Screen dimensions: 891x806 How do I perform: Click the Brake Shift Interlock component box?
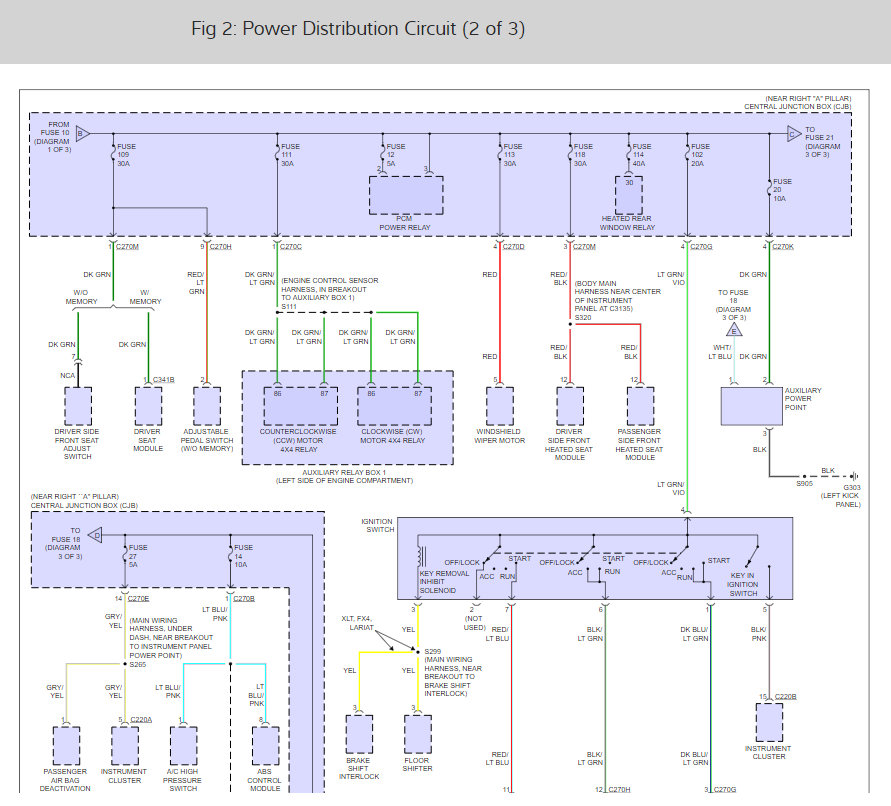click(x=360, y=734)
